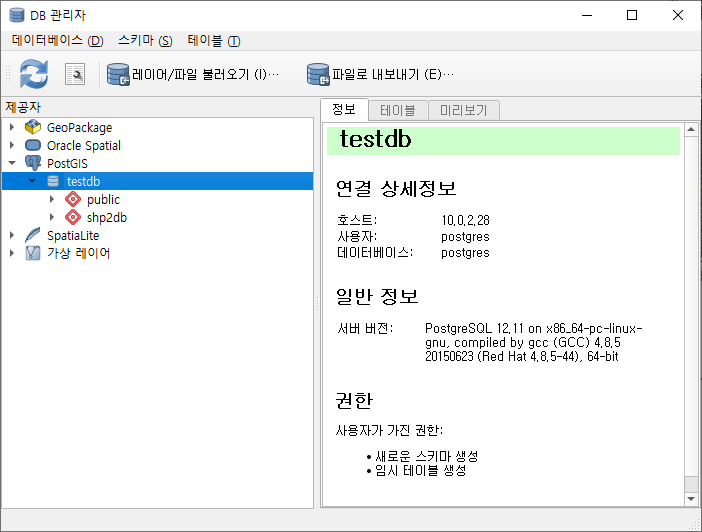
Task: Expand the public schema node
Action: pyautogui.click(x=52, y=199)
